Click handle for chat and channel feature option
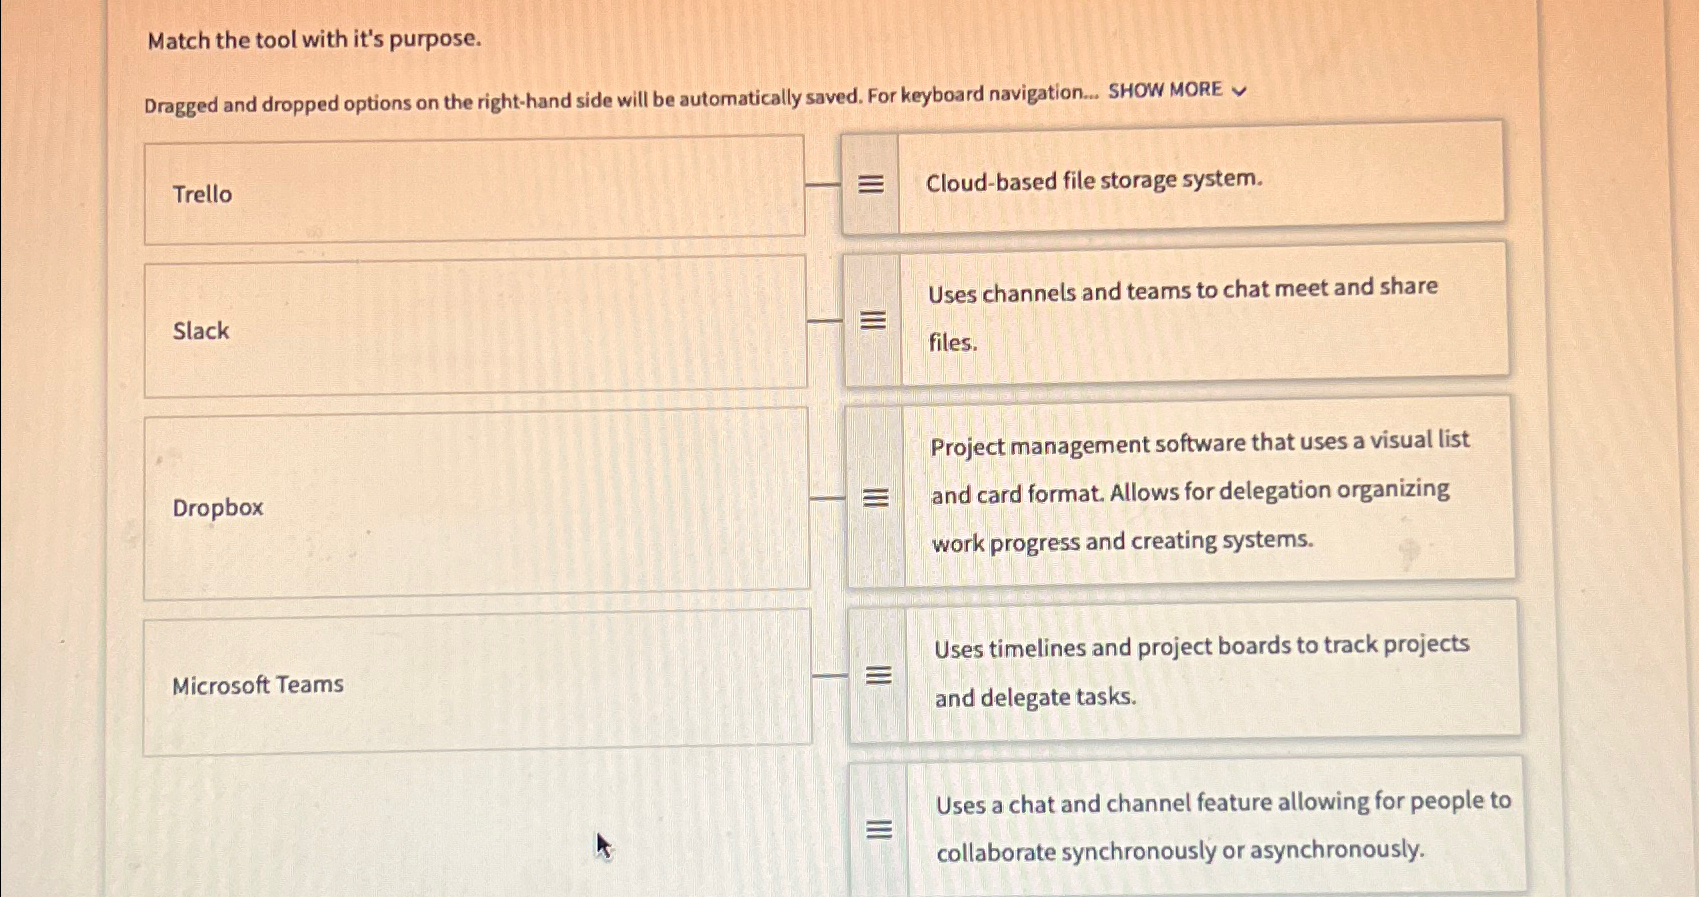 pos(879,829)
